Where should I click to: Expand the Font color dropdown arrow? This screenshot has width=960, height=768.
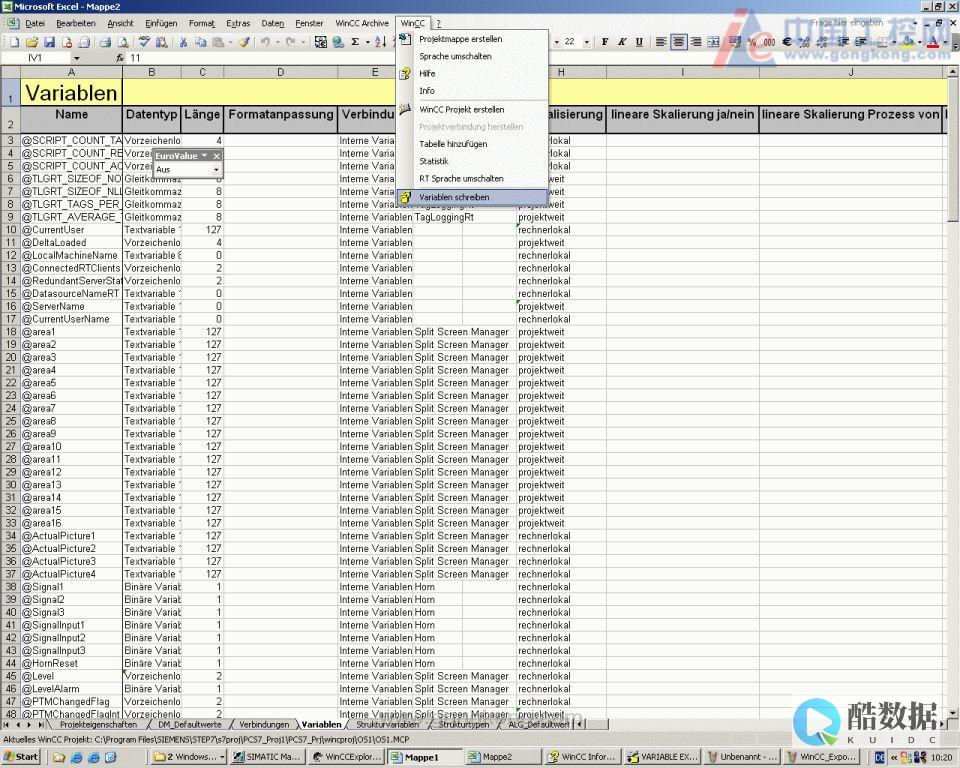coord(945,42)
